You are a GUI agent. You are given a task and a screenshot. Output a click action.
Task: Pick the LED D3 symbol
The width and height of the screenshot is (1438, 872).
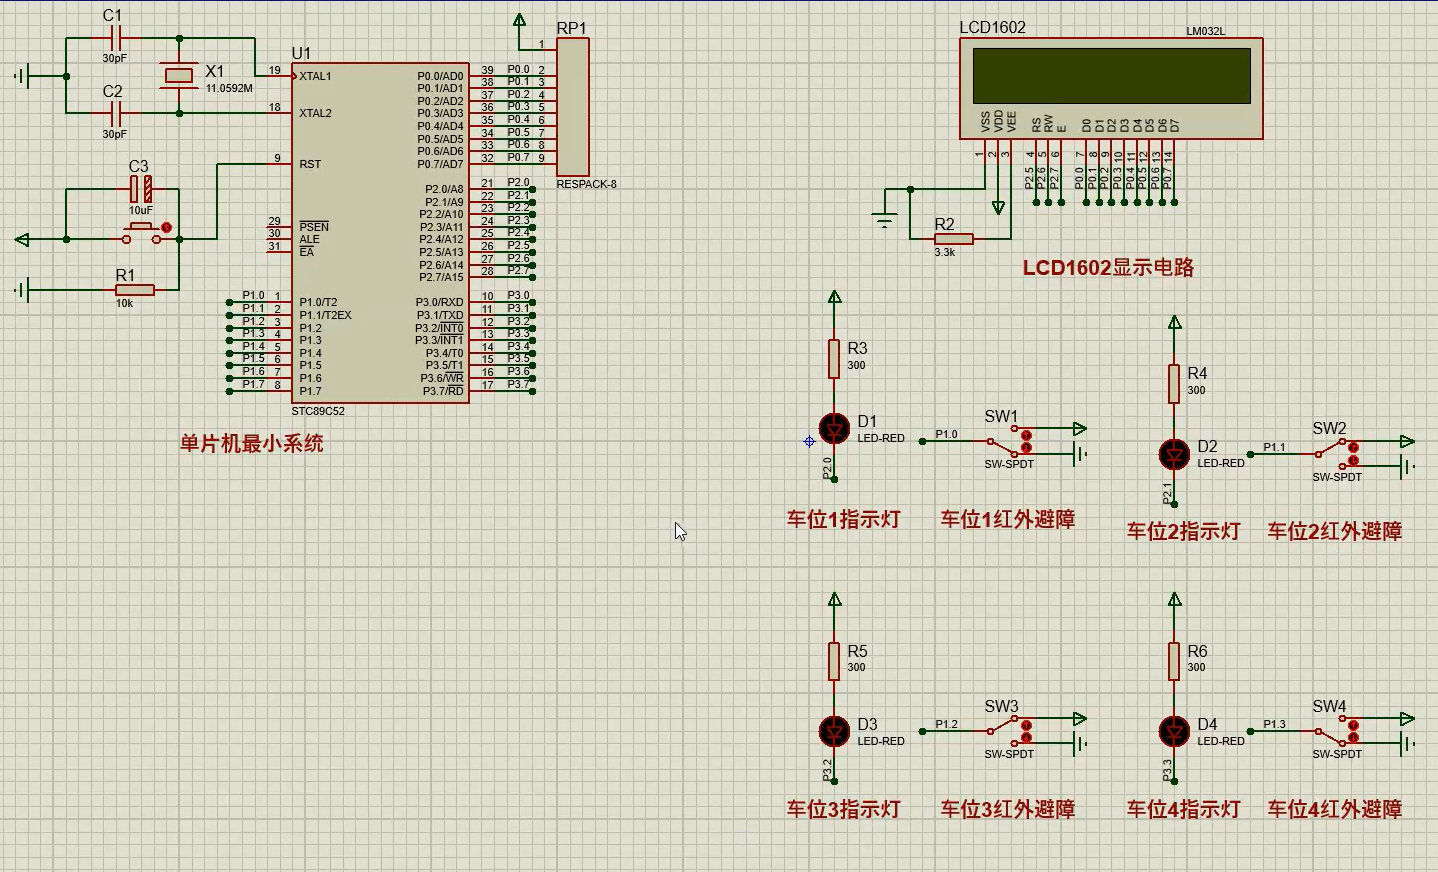tap(834, 732)
